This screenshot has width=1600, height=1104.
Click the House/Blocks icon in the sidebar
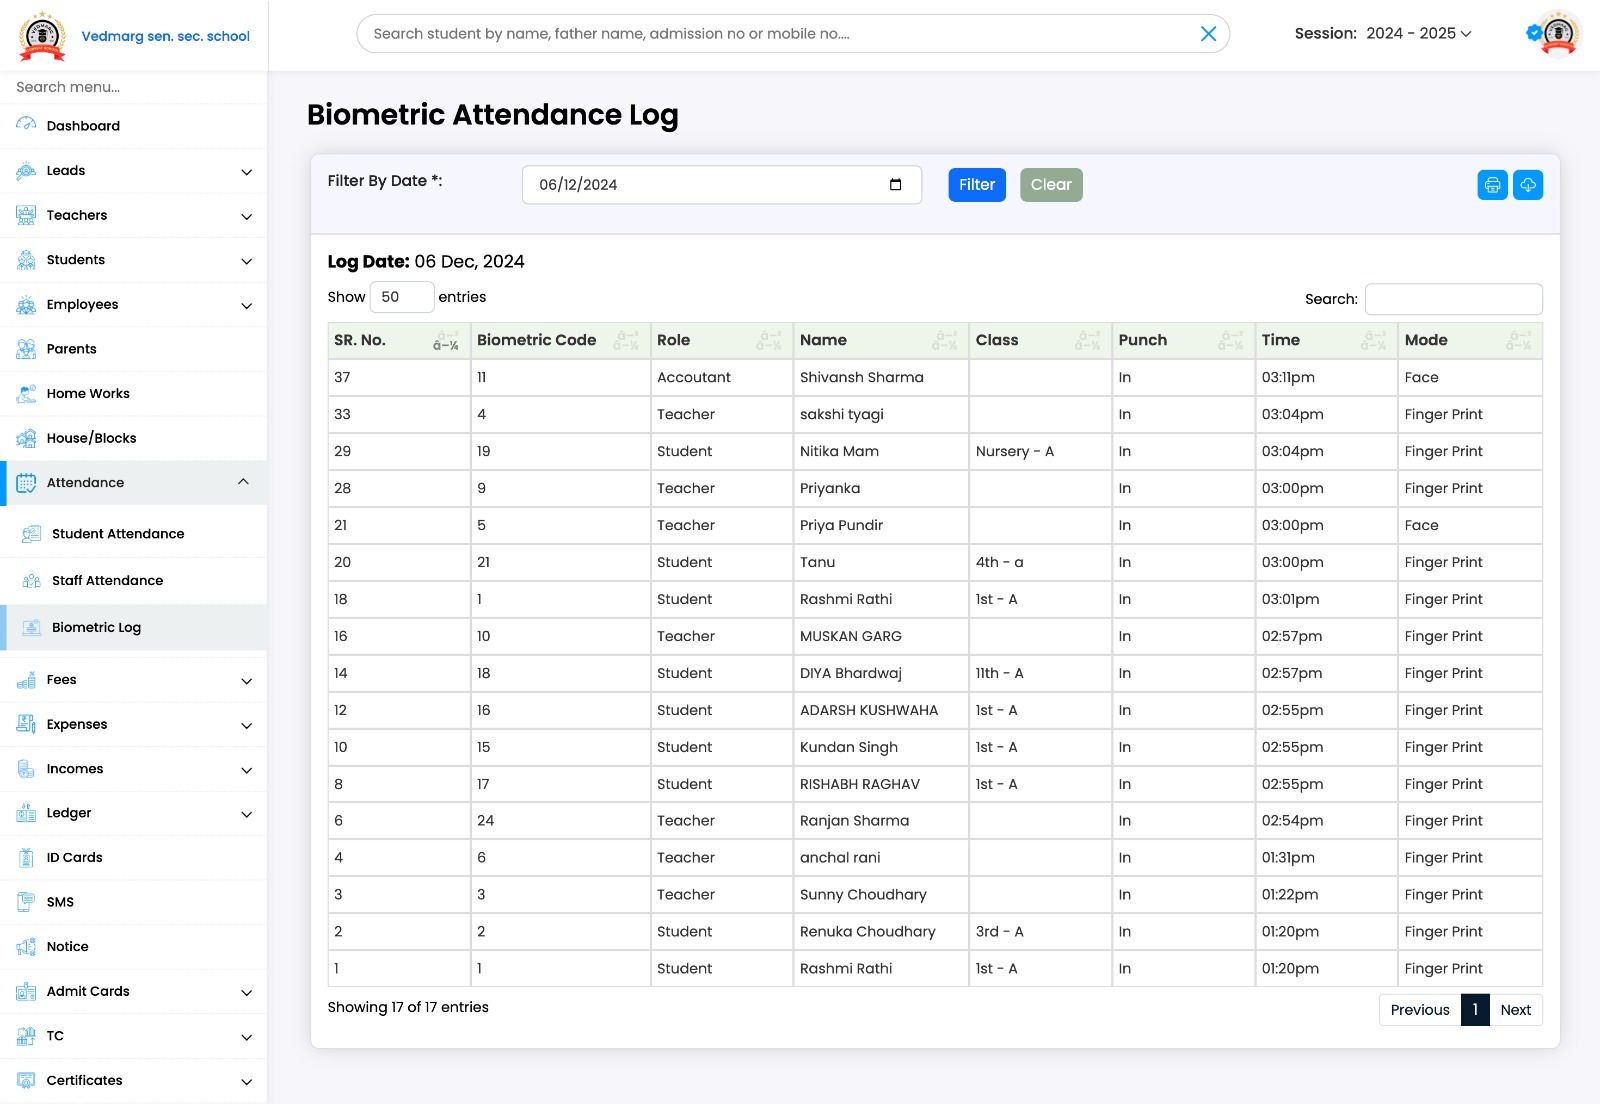pyautogui.click(x=24, y=437)
